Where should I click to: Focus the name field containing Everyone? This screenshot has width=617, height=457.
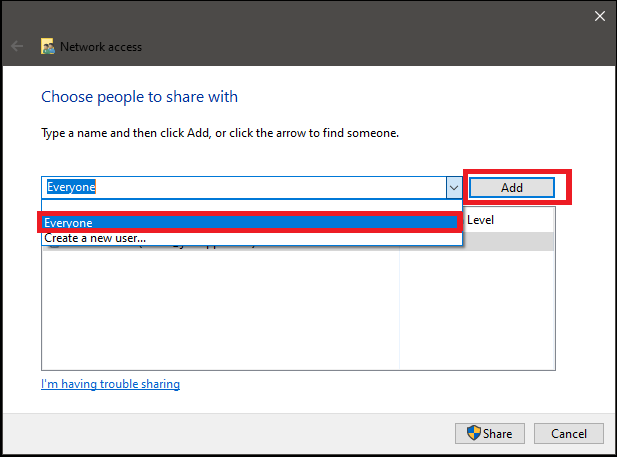pyautogui.click(x=240, y=187)
